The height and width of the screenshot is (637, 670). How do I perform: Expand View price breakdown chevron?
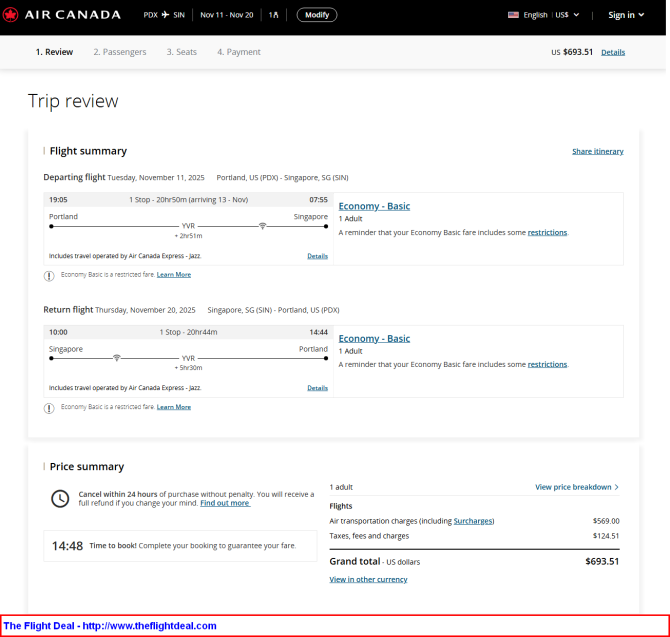tap(617, 487)
